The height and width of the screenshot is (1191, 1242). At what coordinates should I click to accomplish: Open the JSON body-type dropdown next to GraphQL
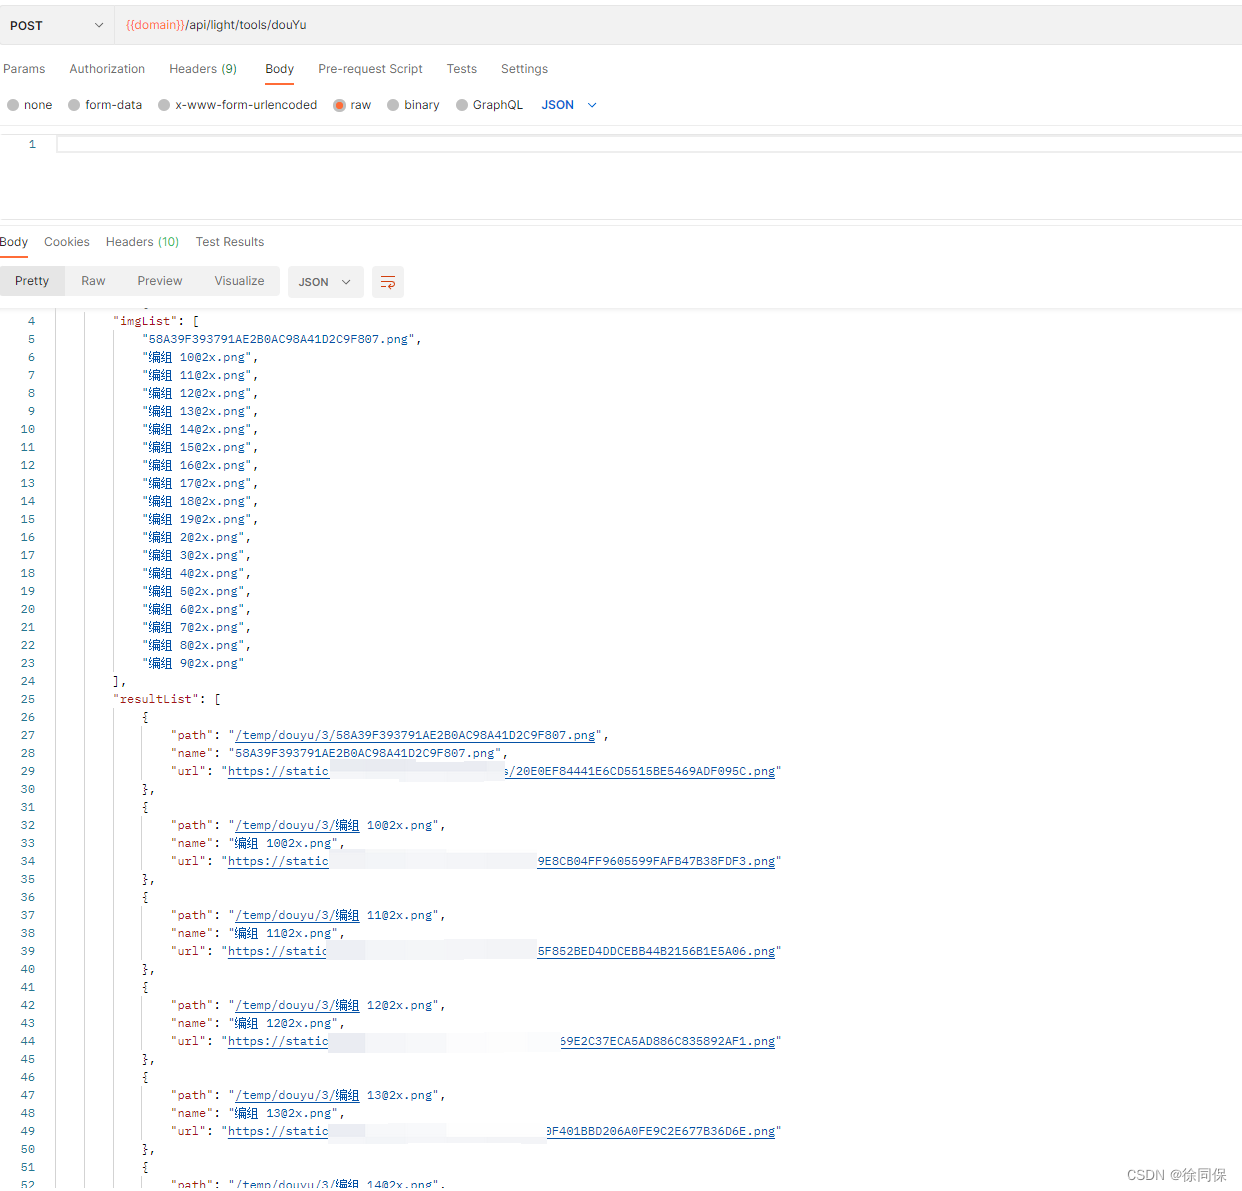point(568,104)
